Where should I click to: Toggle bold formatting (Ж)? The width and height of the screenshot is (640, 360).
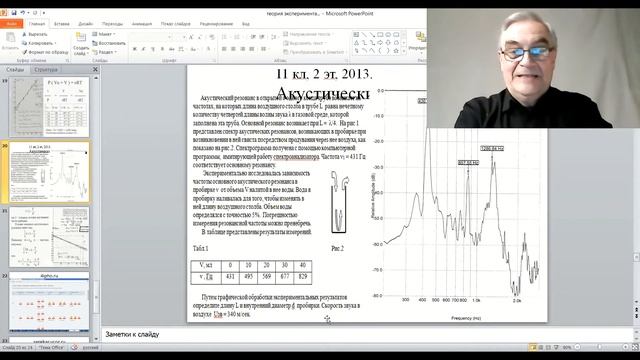point(135,49)
